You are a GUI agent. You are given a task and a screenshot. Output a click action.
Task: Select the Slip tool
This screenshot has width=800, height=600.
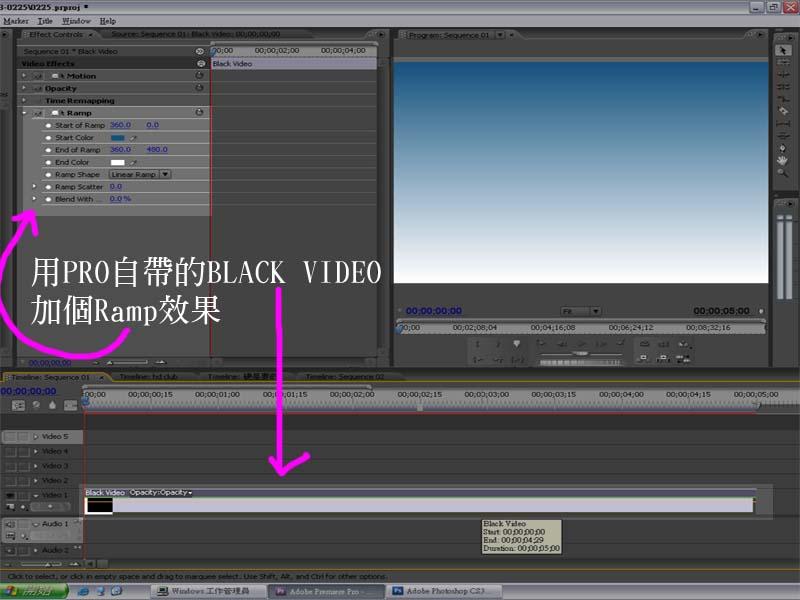783,123
